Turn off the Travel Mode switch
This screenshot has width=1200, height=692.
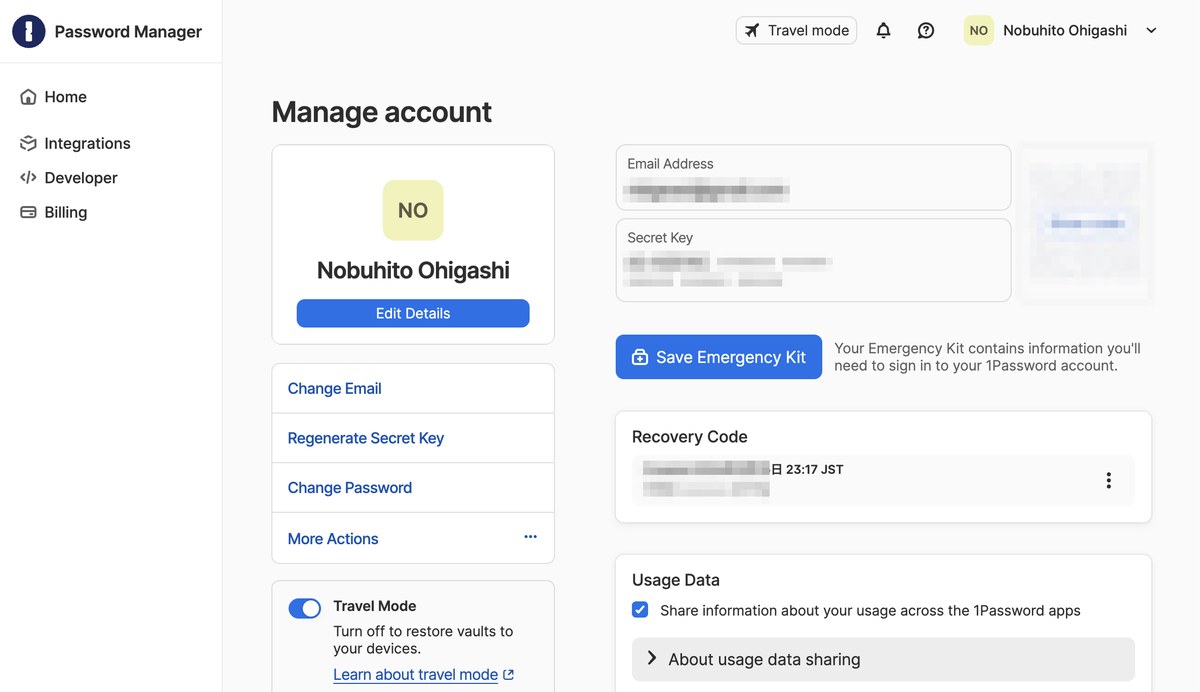coord(305,608)
